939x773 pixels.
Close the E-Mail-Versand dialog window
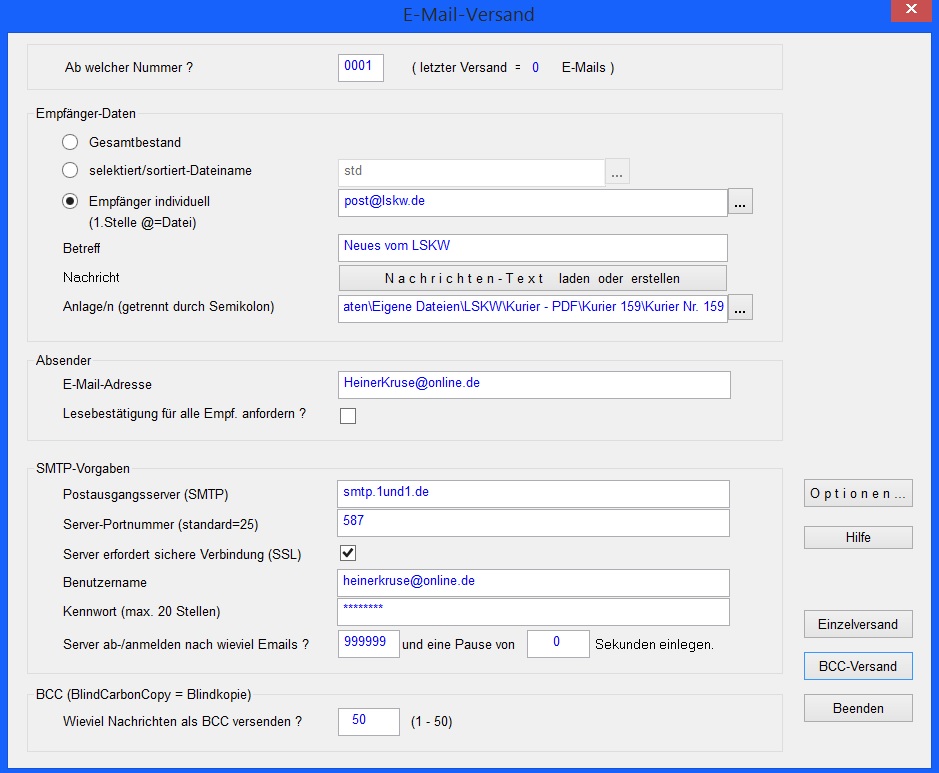coord(910,10)
